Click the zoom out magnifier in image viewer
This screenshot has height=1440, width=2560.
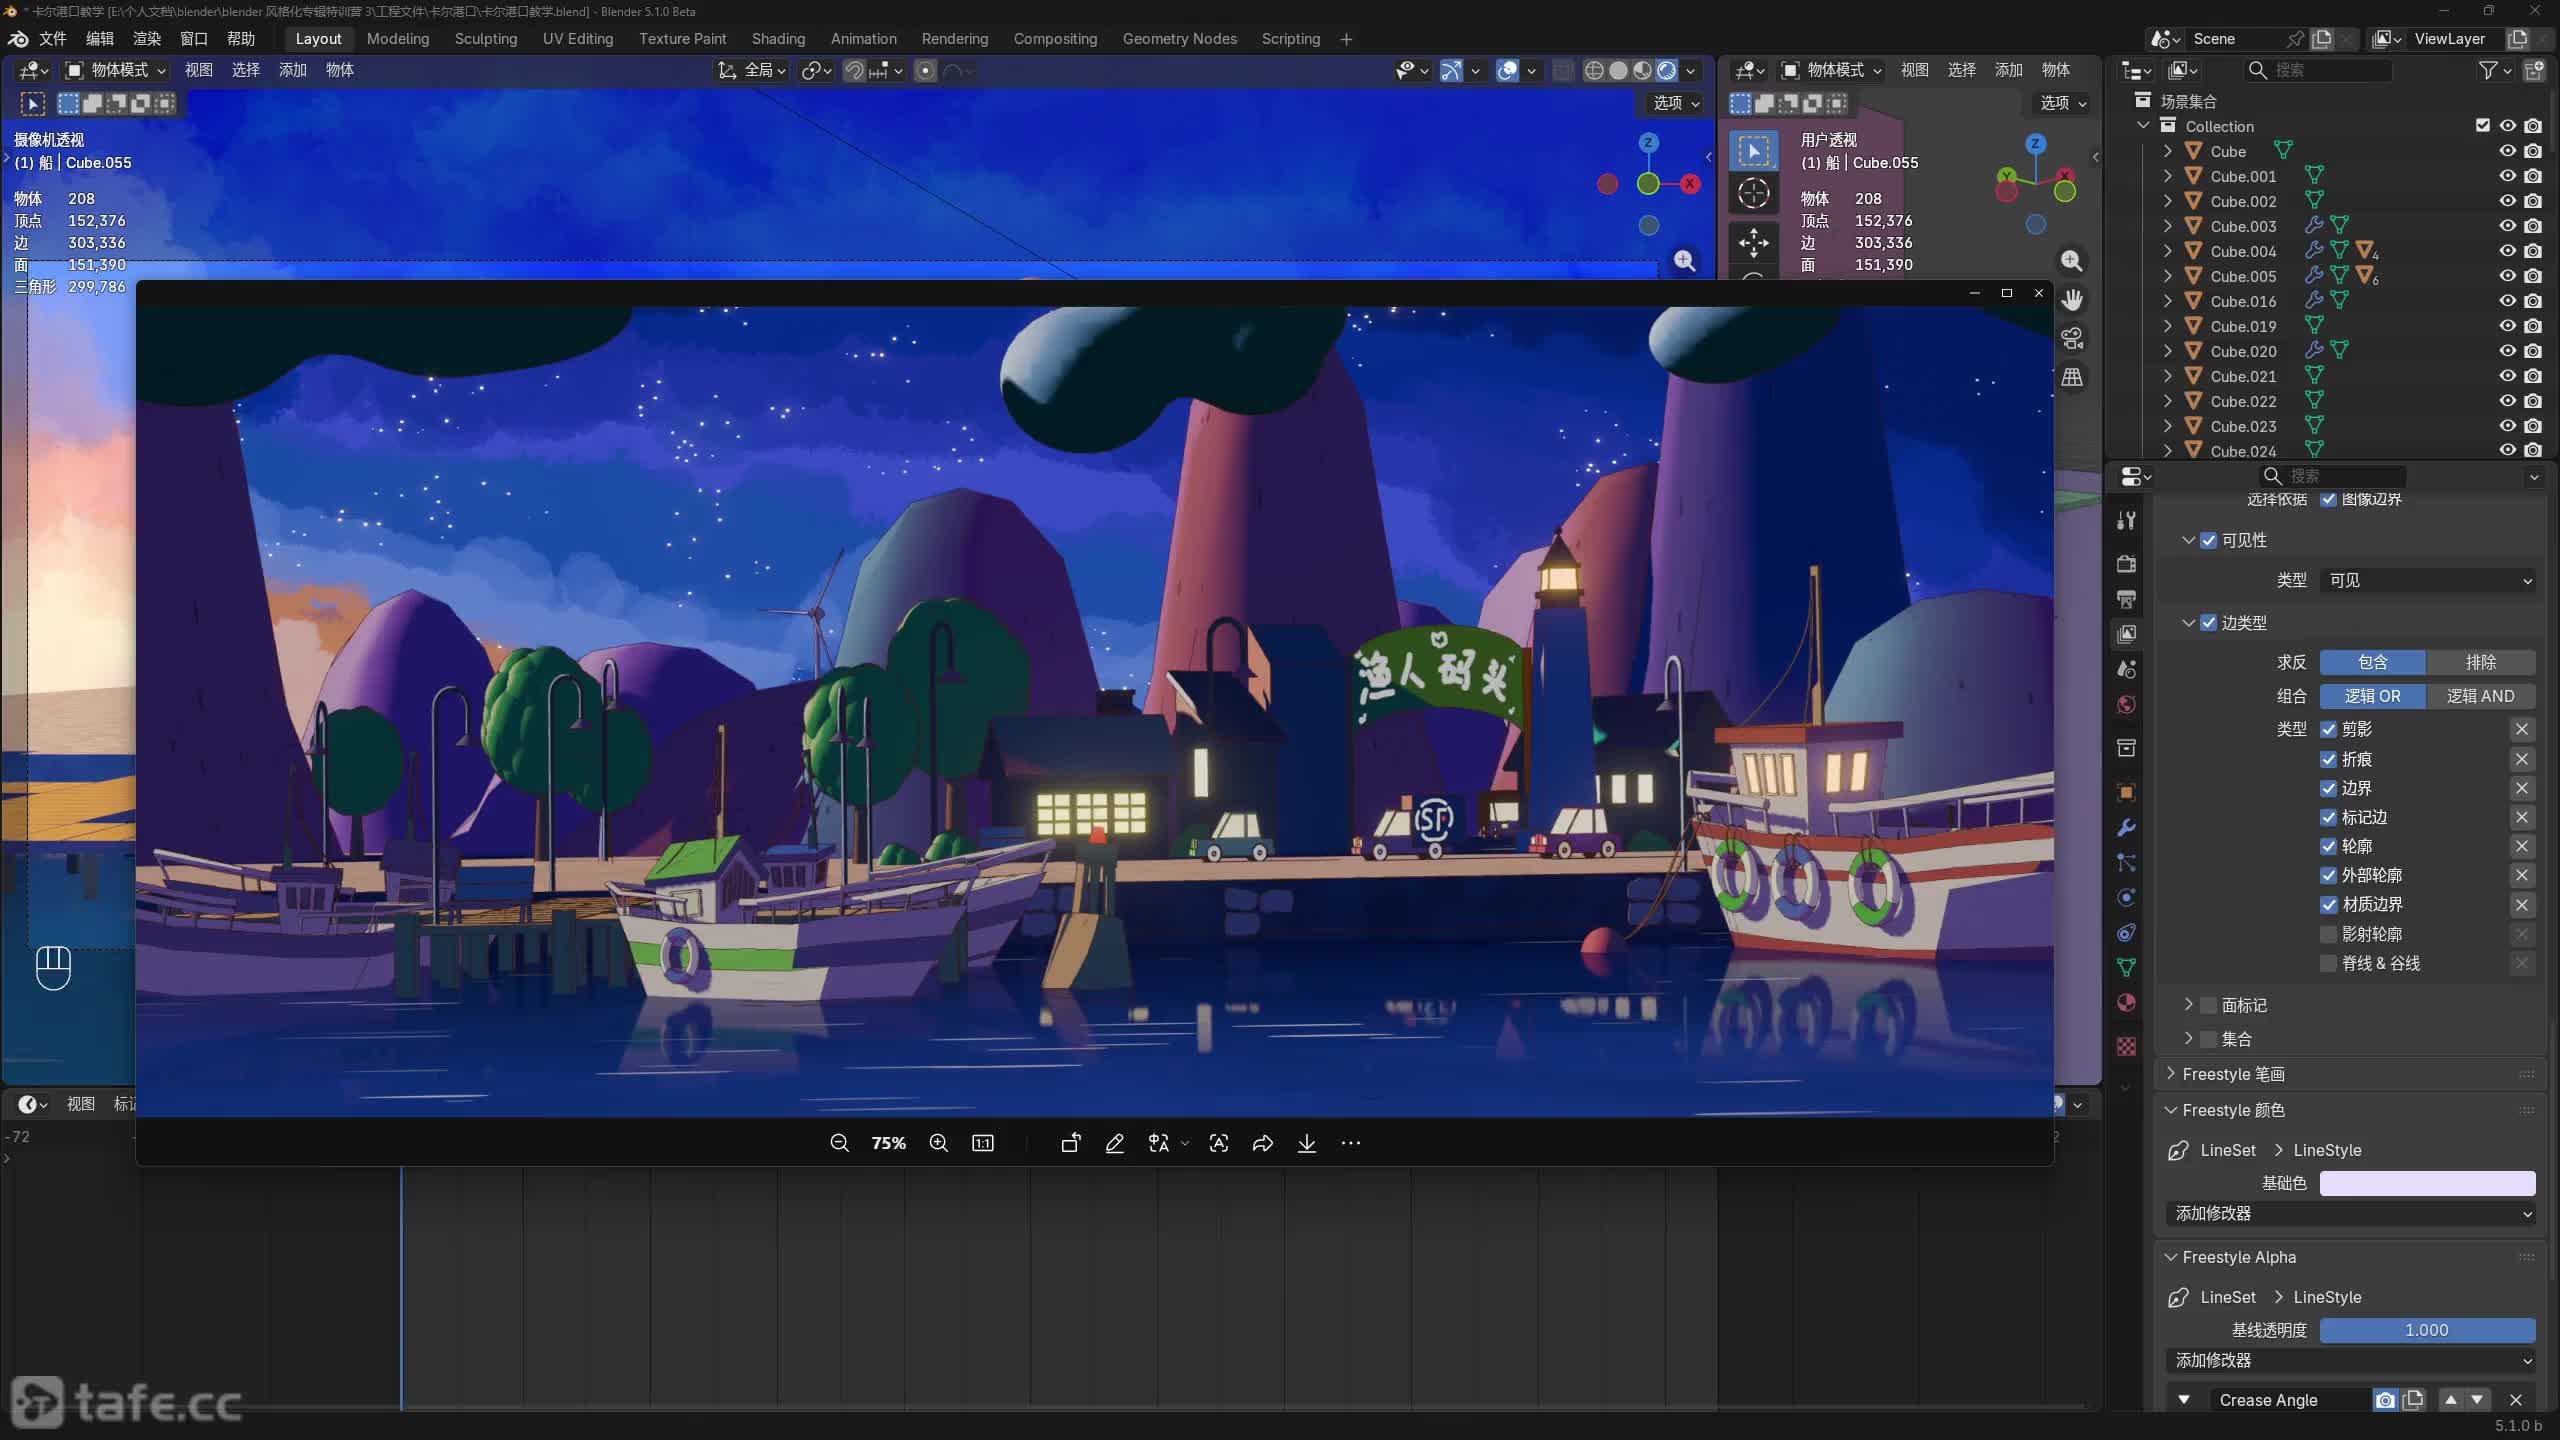point(839,1143)
